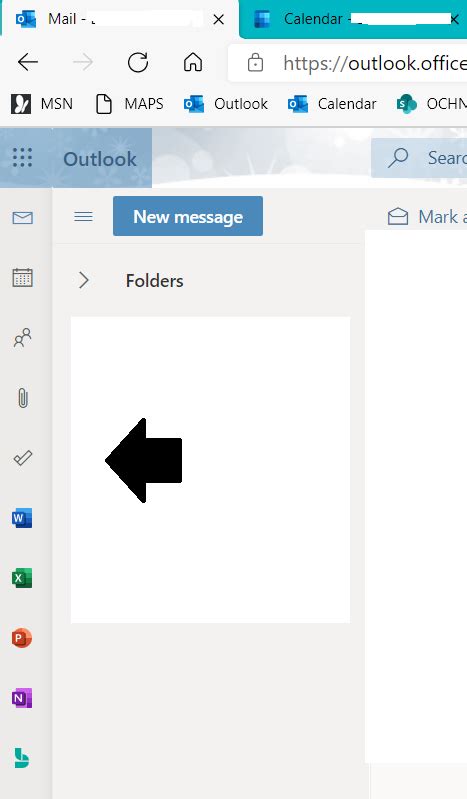Screen dimensions: 467x799
Task: Click the New message button
Action: [188, 216]
